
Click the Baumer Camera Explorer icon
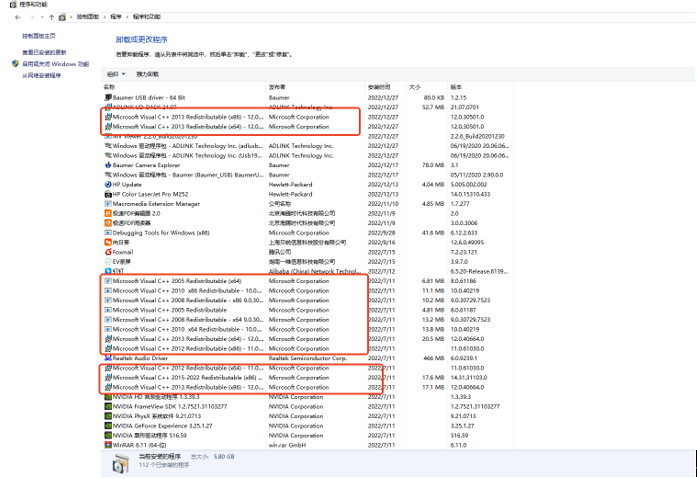(108, 165)
